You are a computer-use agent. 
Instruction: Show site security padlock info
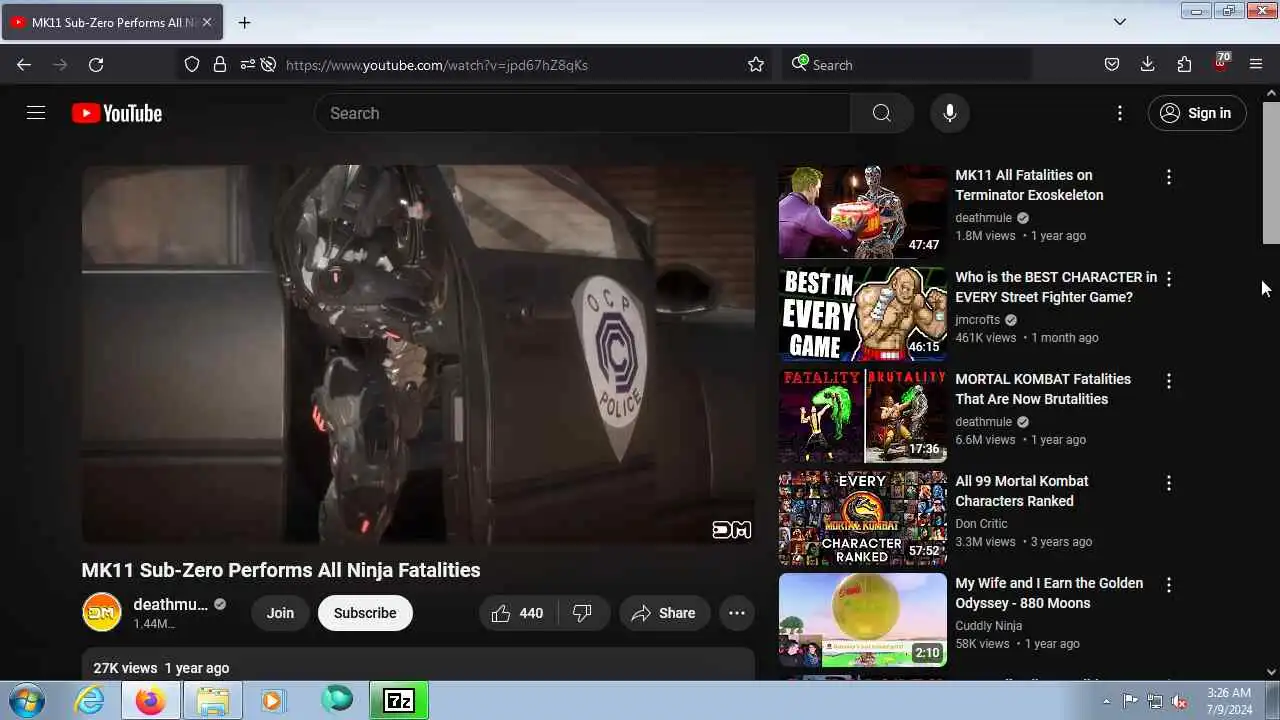(x=220, y=65)
